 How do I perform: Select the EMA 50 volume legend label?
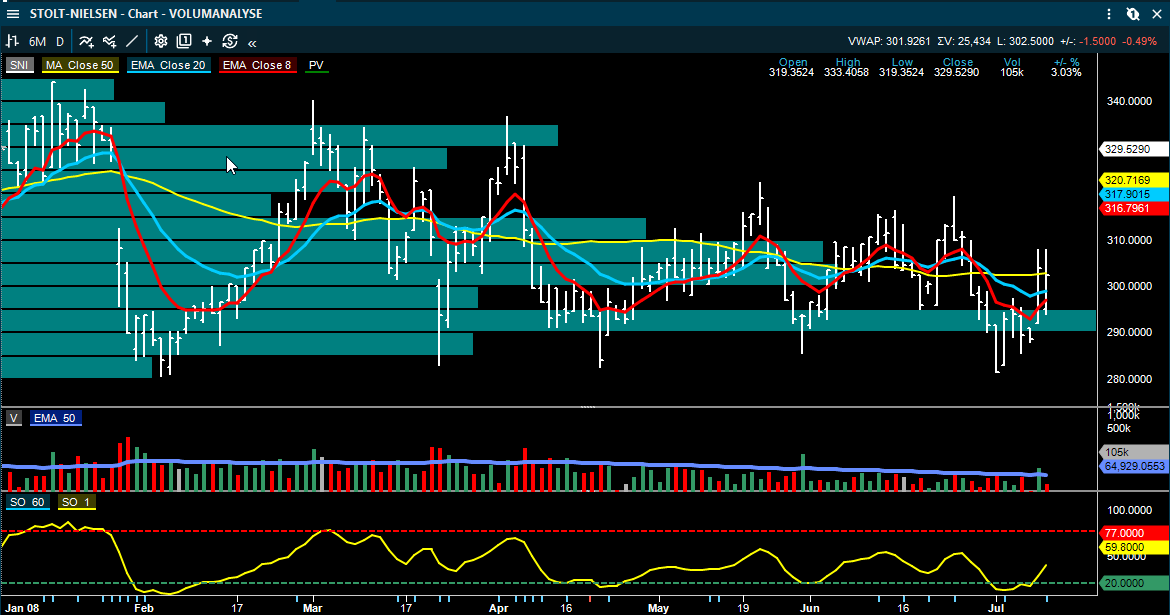tap(54, 418)
